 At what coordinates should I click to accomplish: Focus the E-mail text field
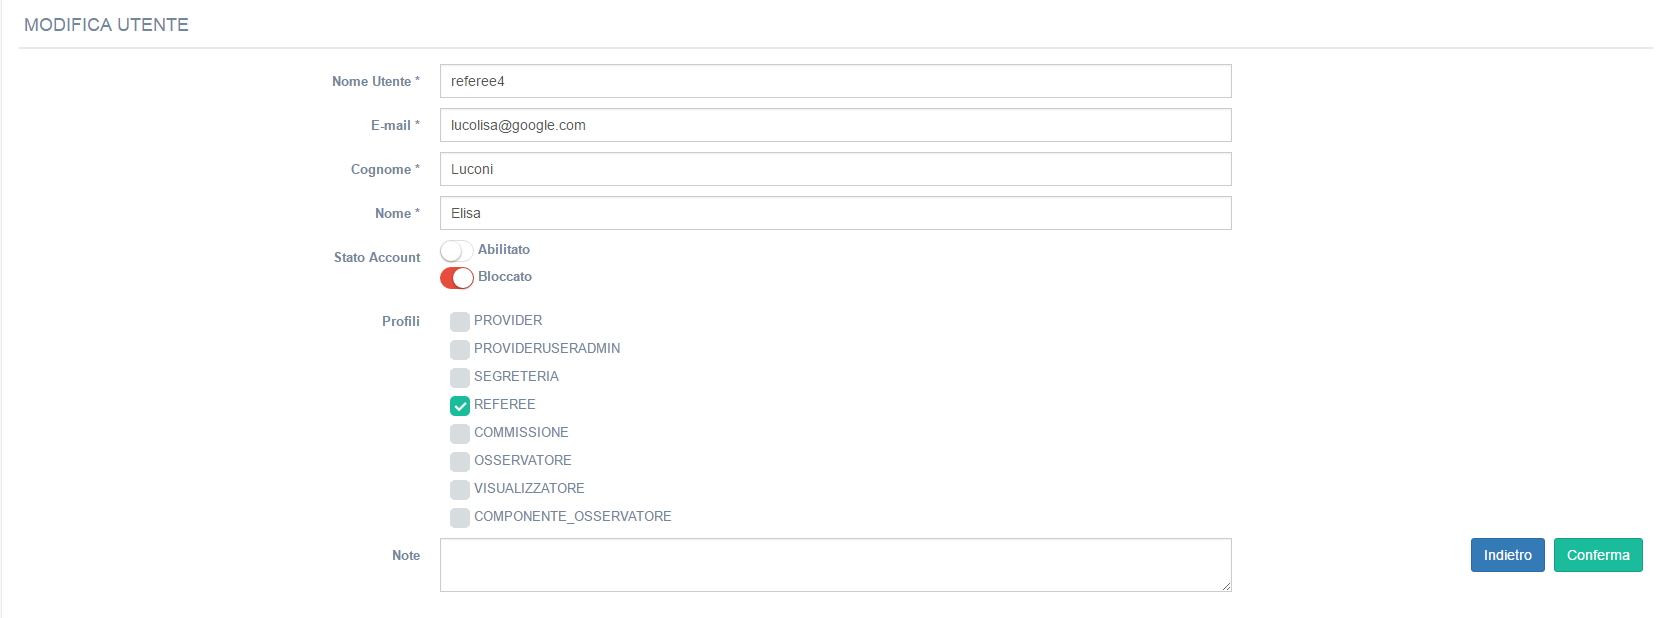[x=835, y=125]
